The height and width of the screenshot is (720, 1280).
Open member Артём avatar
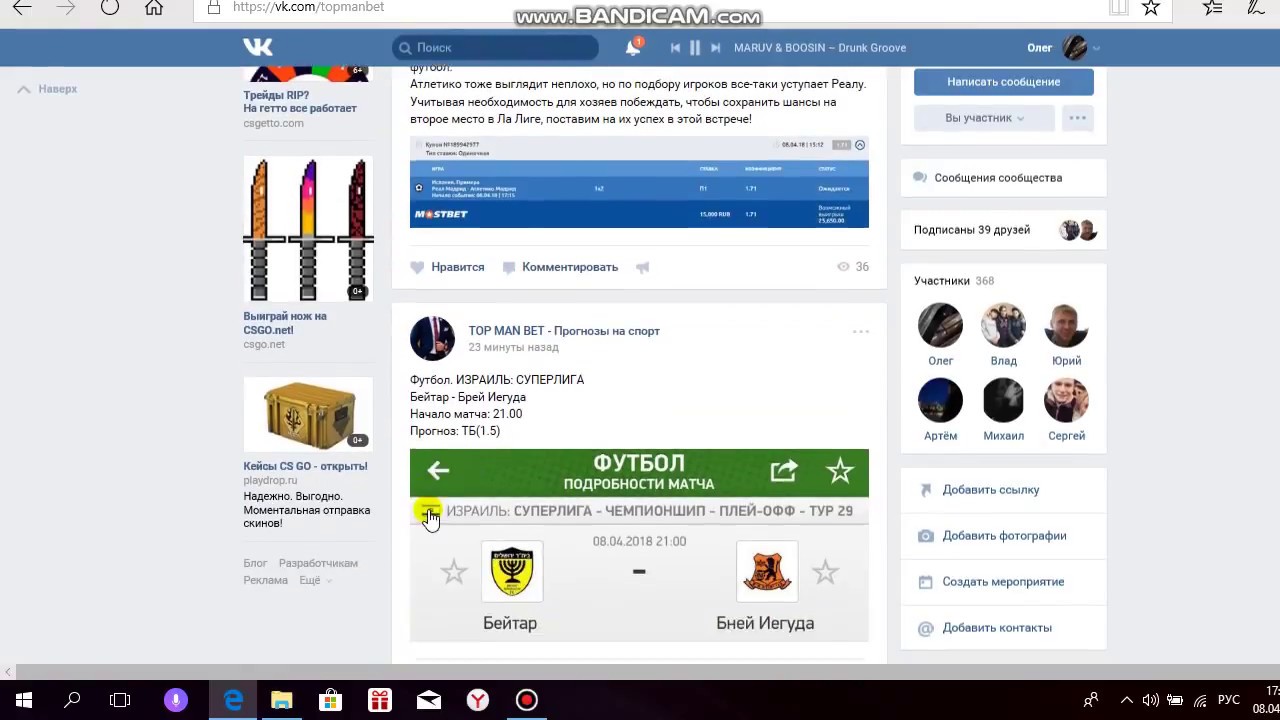click(x=940, y=401)
